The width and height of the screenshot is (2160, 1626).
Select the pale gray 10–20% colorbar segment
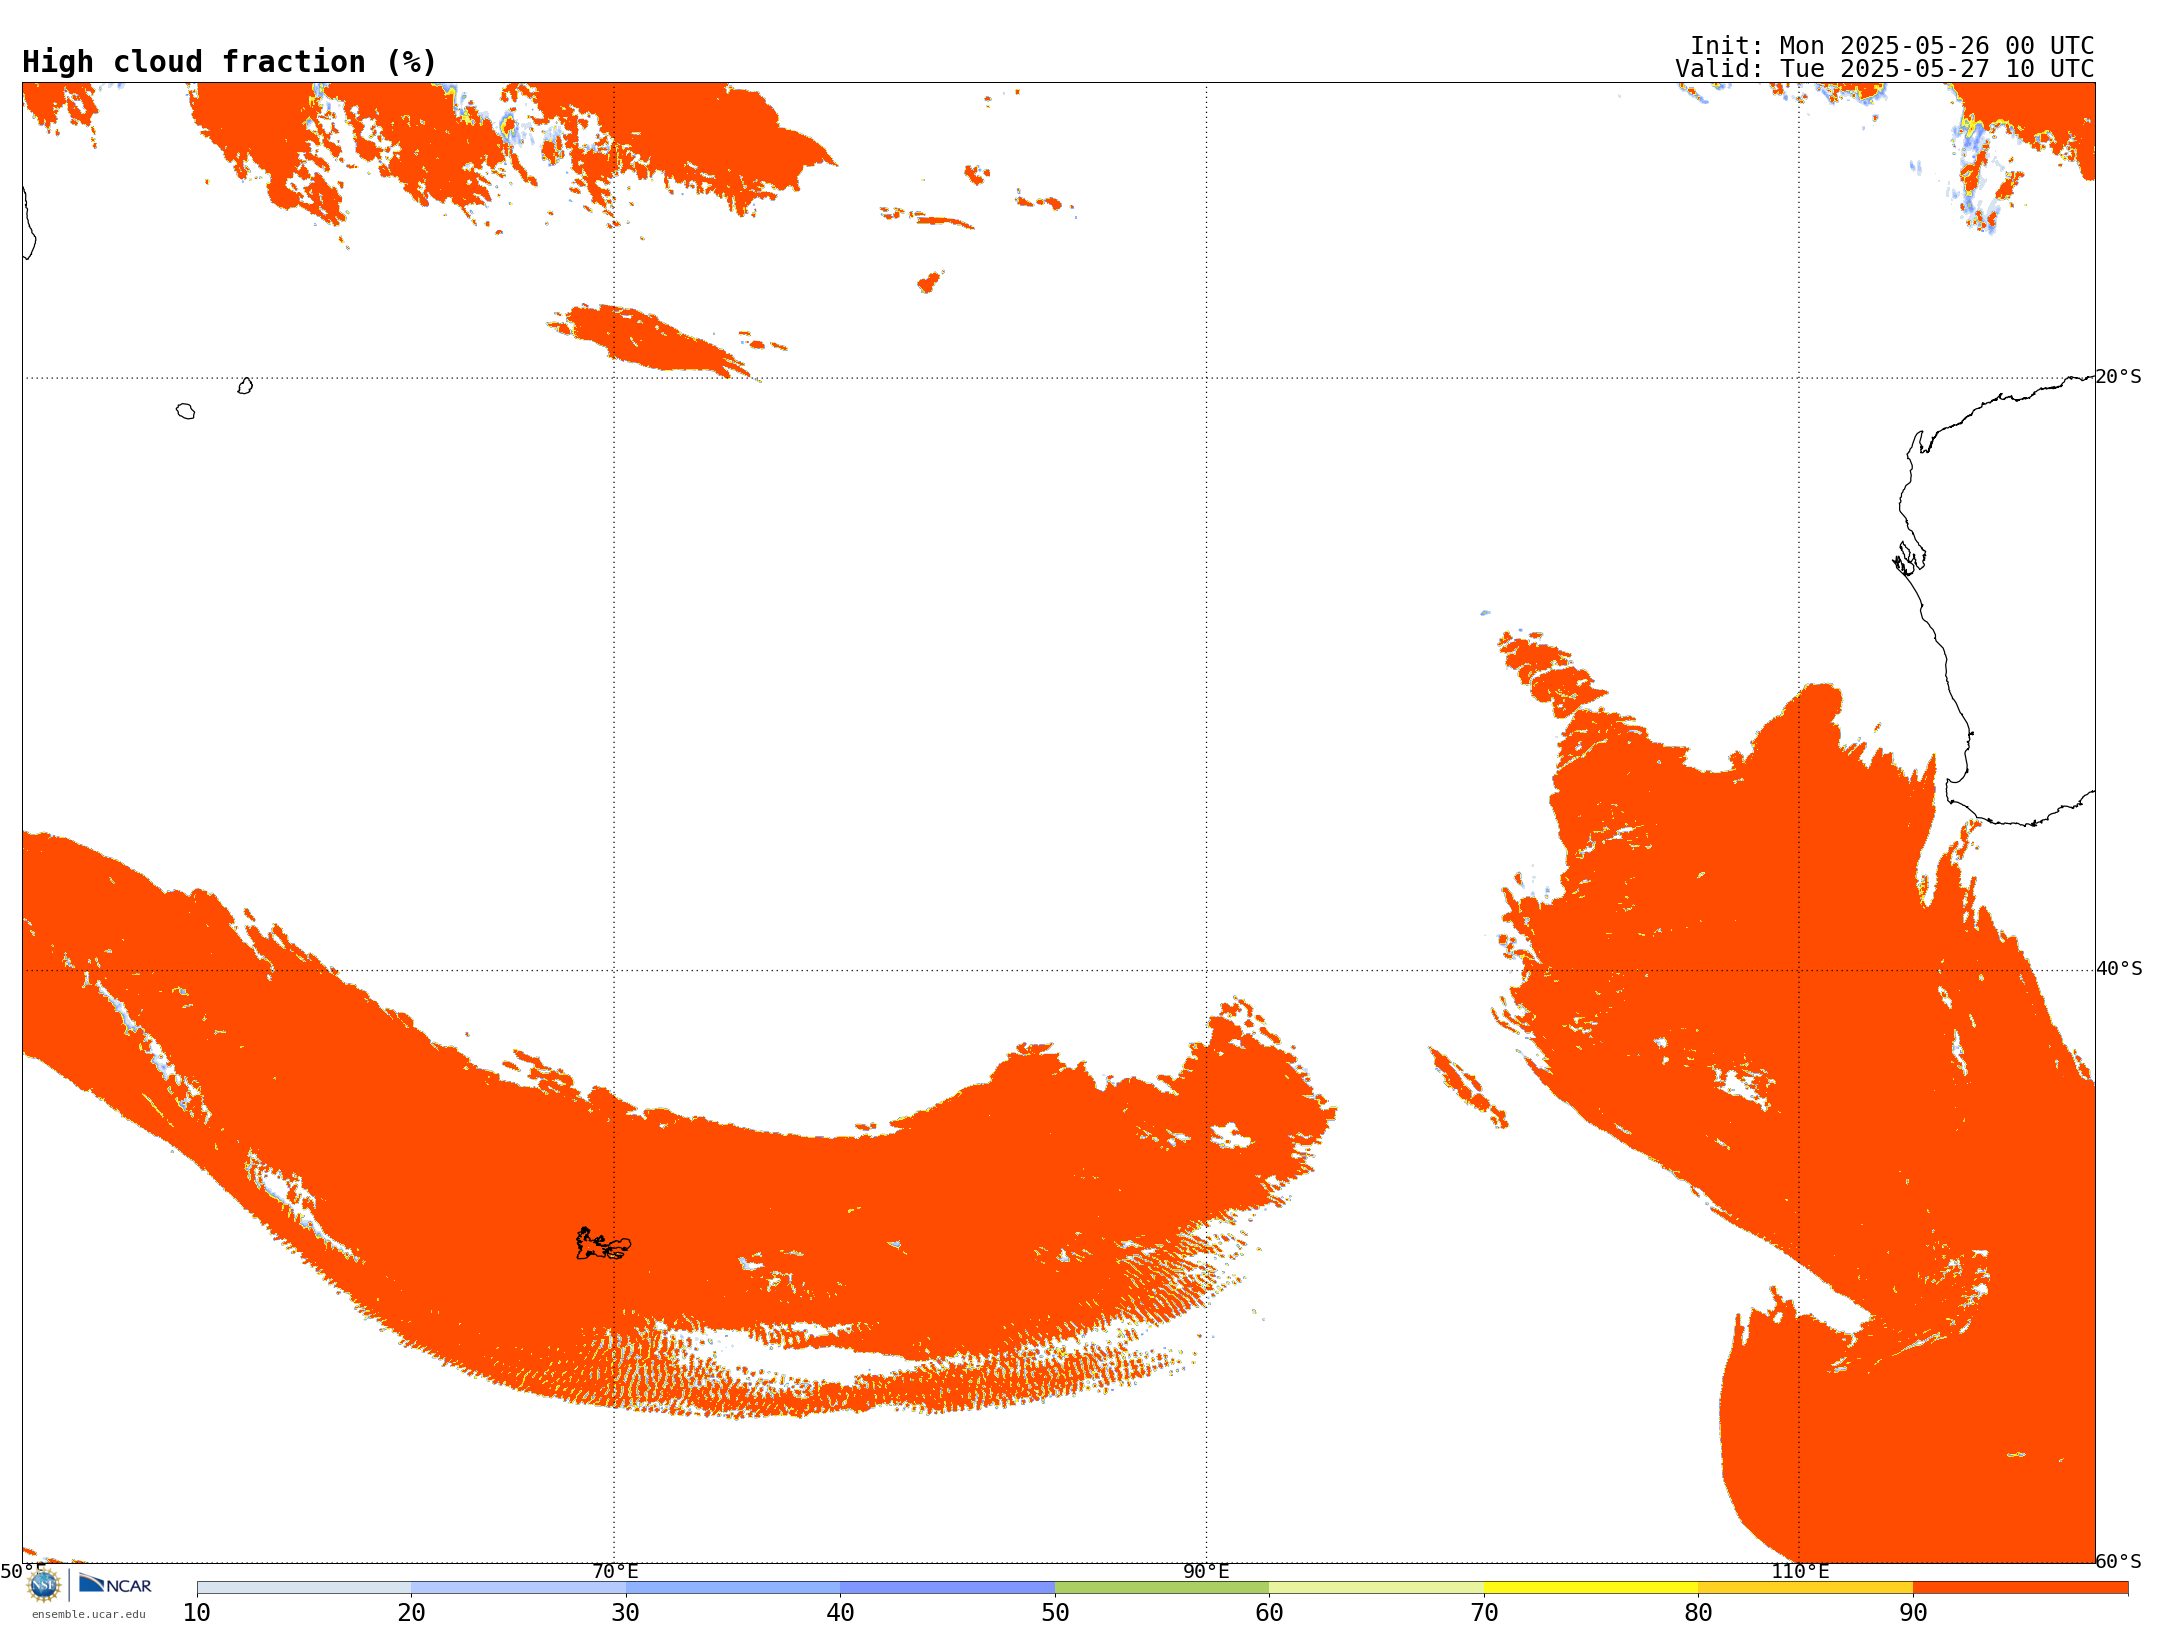click(x=304, y=1588)
